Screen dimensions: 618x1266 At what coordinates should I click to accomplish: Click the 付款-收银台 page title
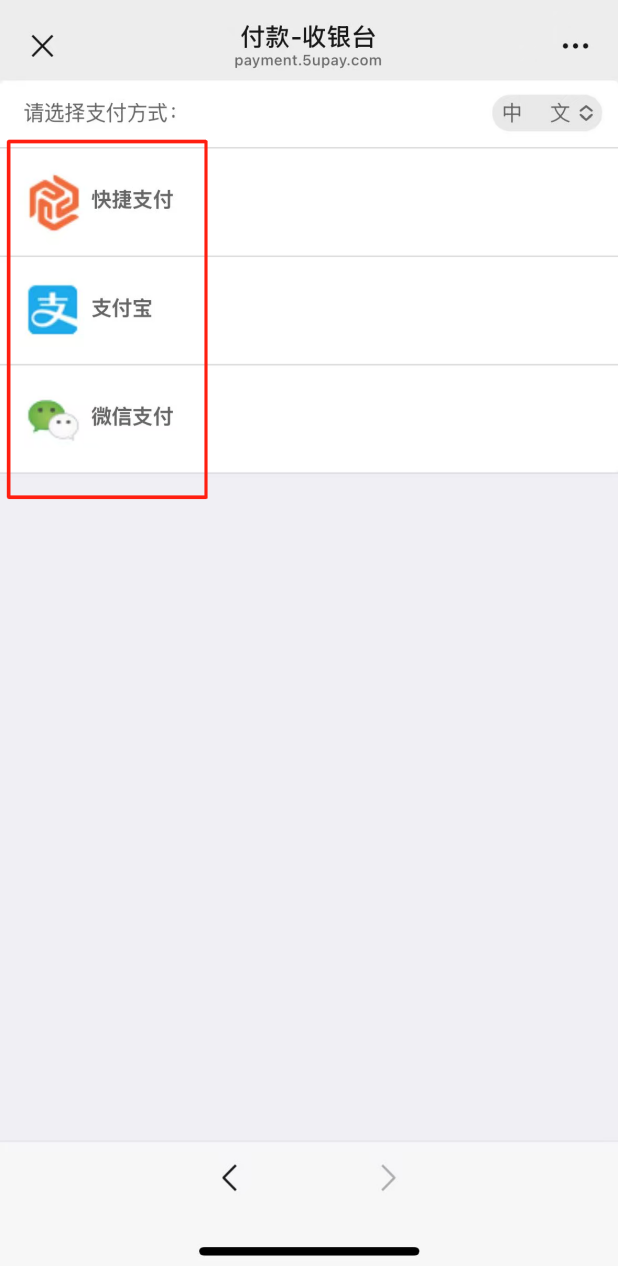(x=308, y=37)
